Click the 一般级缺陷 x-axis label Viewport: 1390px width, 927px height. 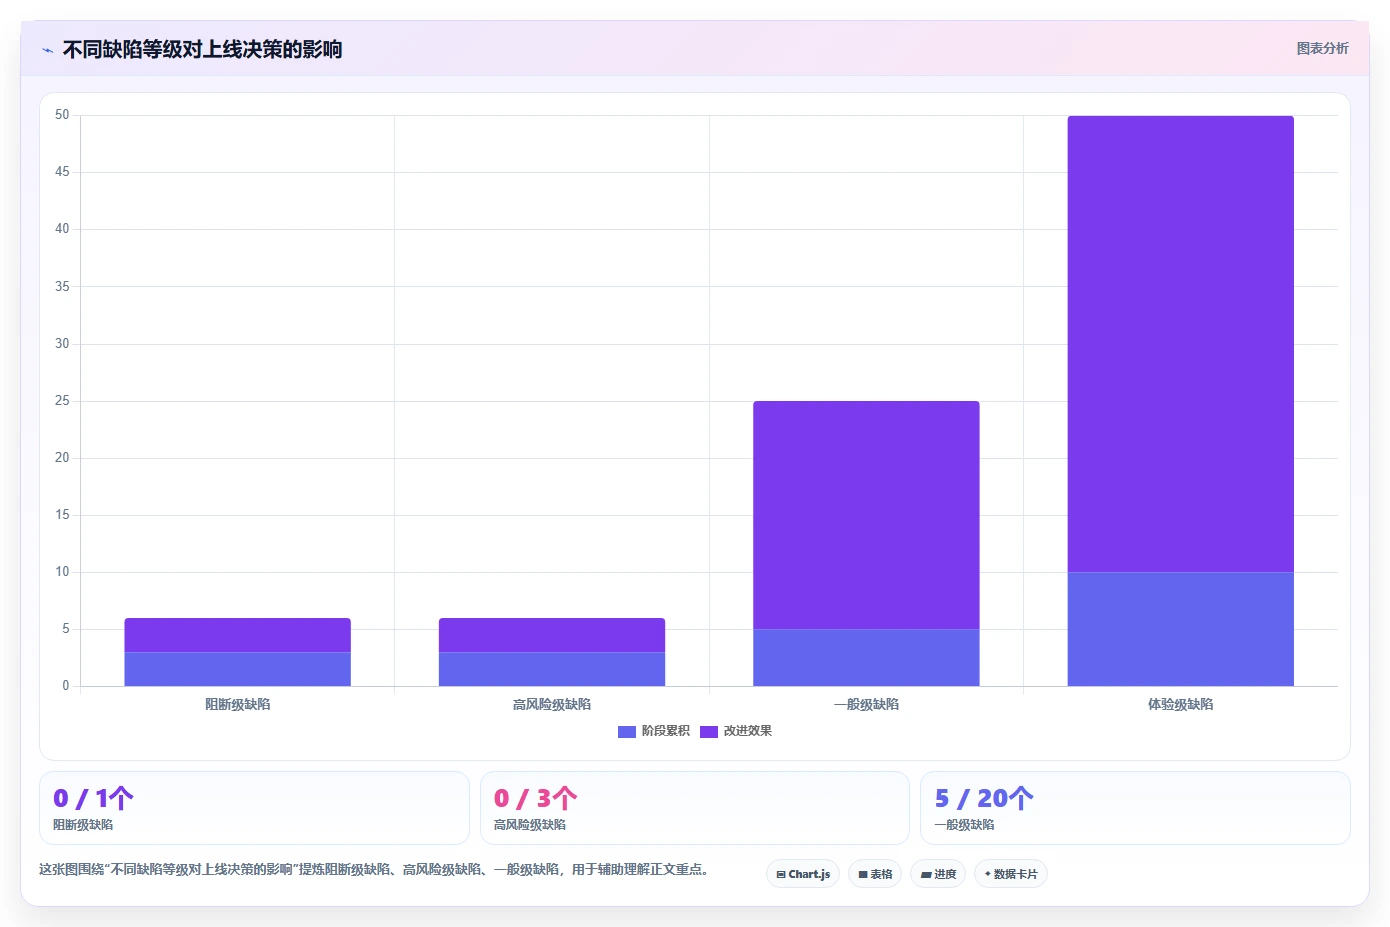pos(866,705)
